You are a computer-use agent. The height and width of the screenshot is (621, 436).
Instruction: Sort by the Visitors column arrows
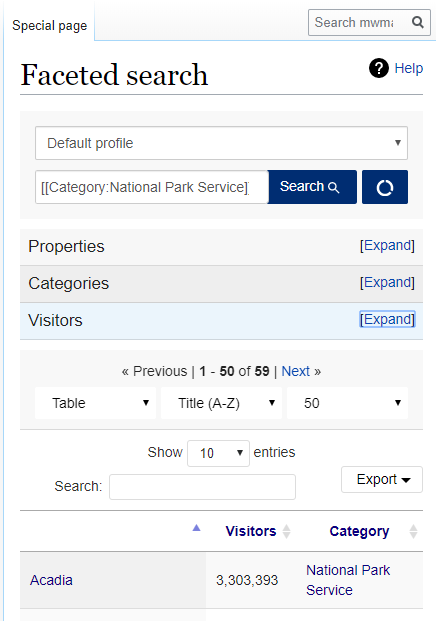286,531
